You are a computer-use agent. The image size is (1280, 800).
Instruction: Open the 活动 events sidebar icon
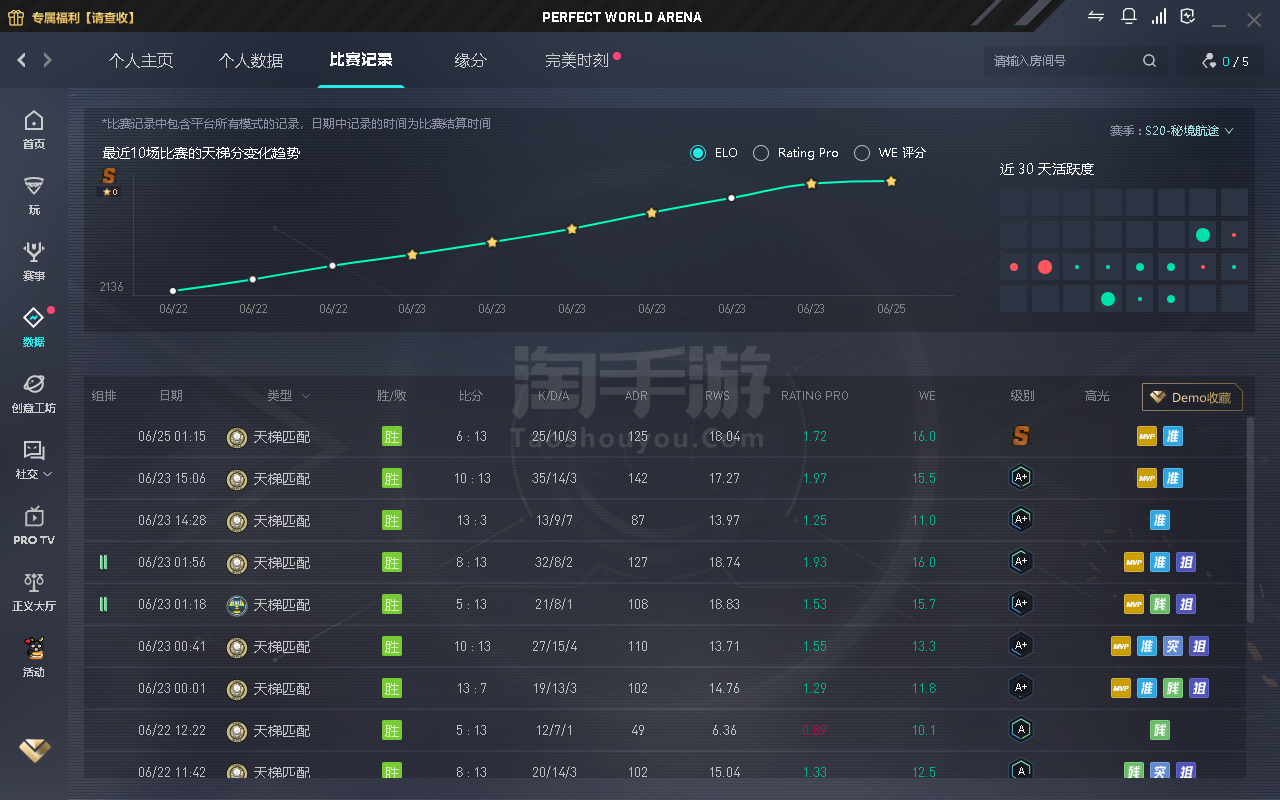tap(34, 648)
